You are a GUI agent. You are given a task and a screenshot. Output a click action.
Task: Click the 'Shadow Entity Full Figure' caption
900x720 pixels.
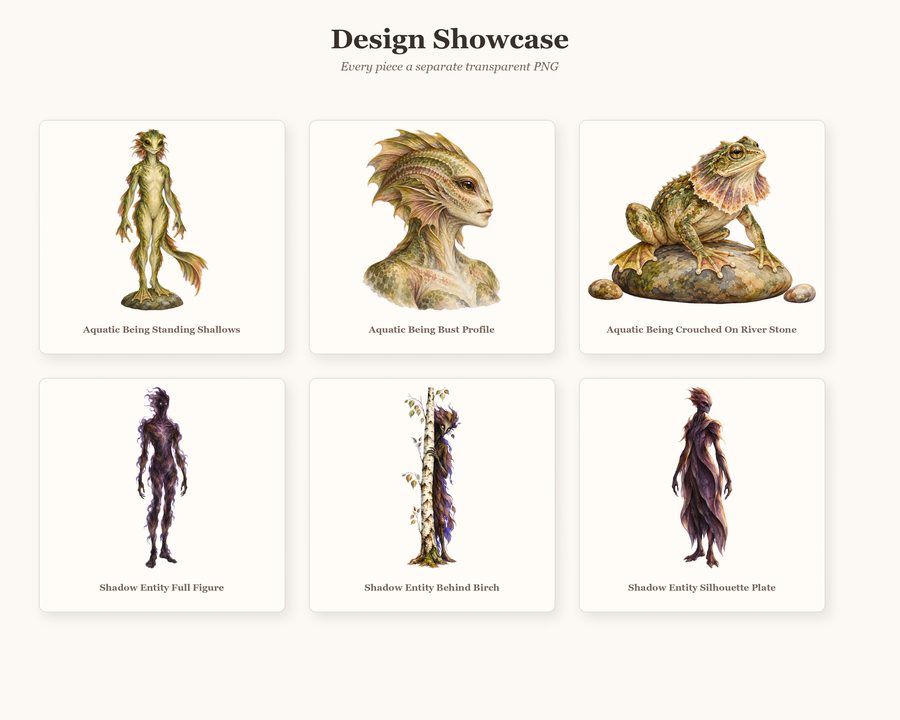pos(162,587)
